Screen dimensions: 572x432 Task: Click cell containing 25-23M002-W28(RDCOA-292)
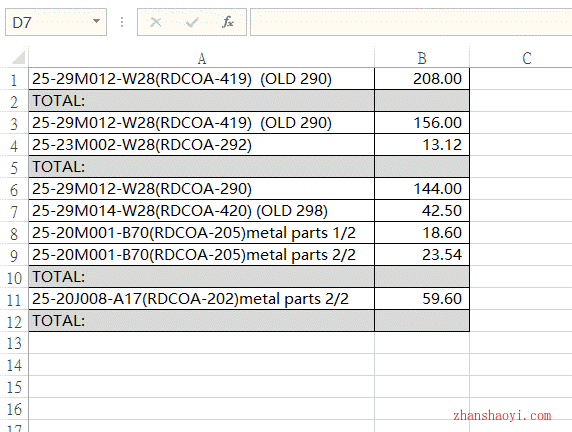(201, 145)
